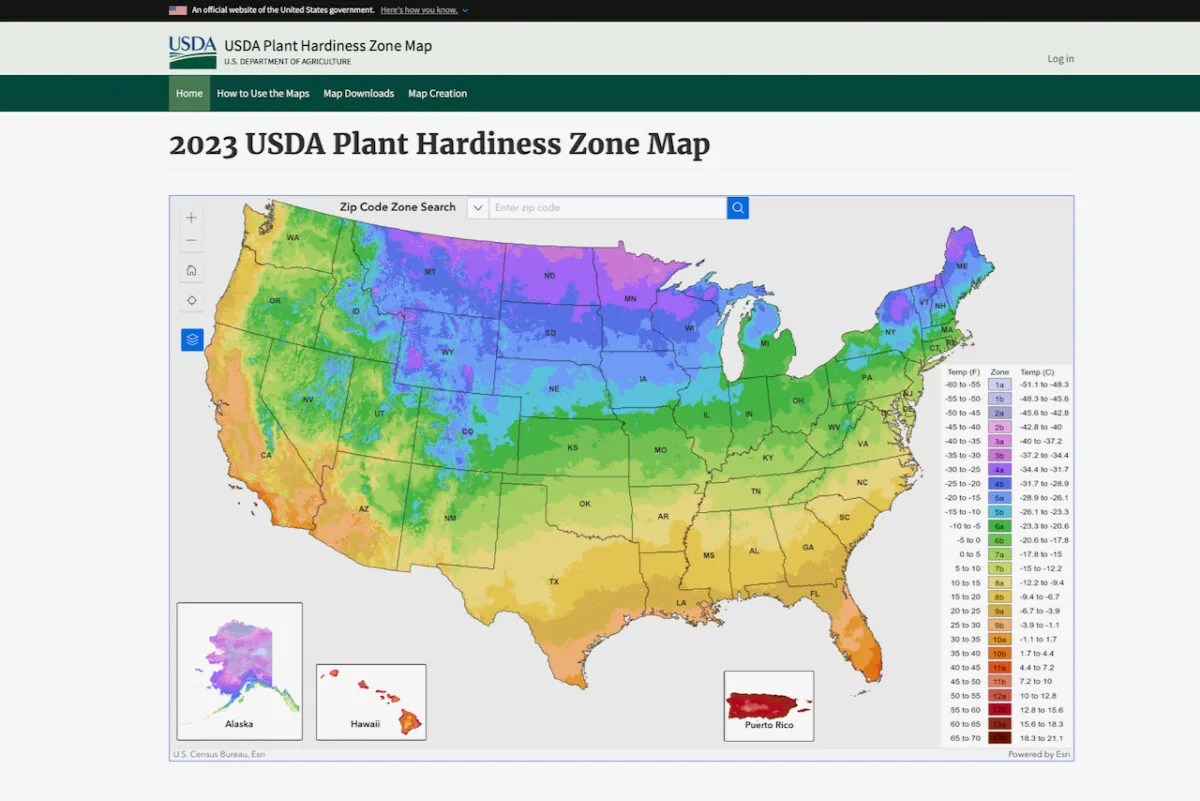
Task: Click the U.S. flag in the official banner
Action: [178, 11]
